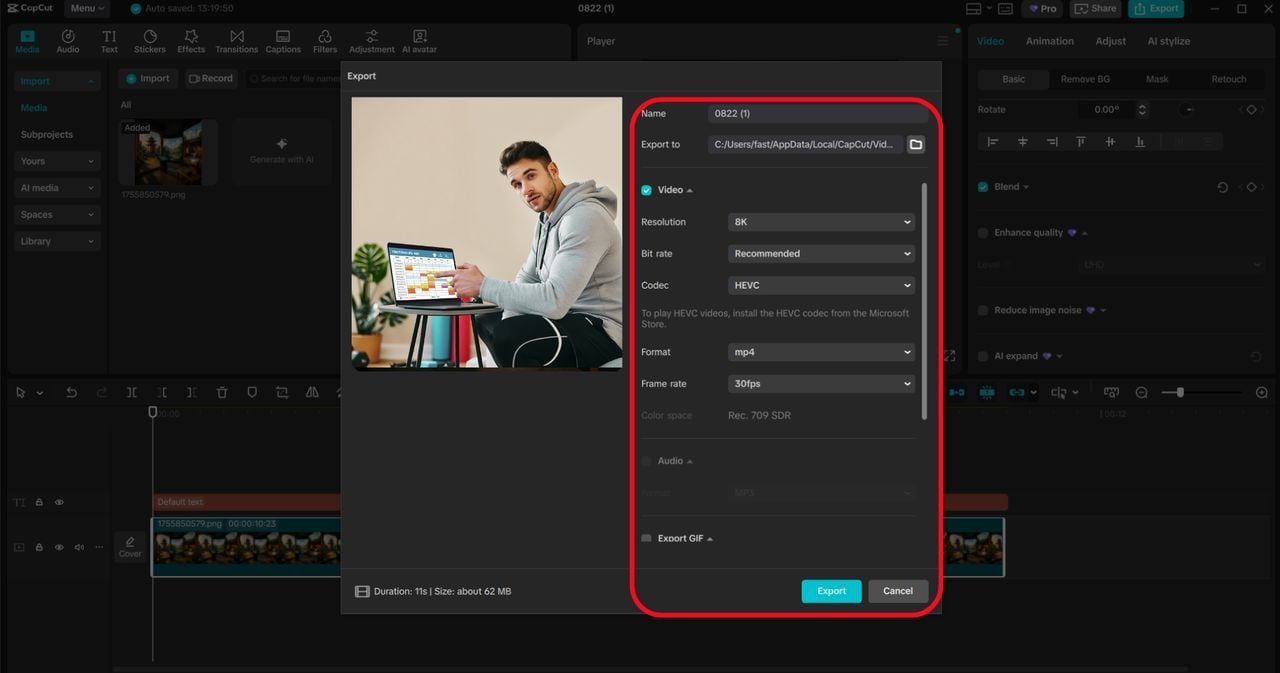Open the Stickers panel
This screenshot has width=1280, height=673.
click(x=150, y=41)
